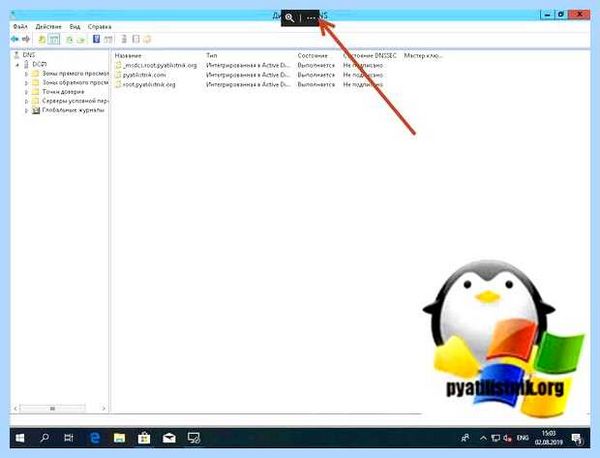Viewport: 600px width, 458px height.
Task: Click the network icon in the tray
Action: [496, 438]
